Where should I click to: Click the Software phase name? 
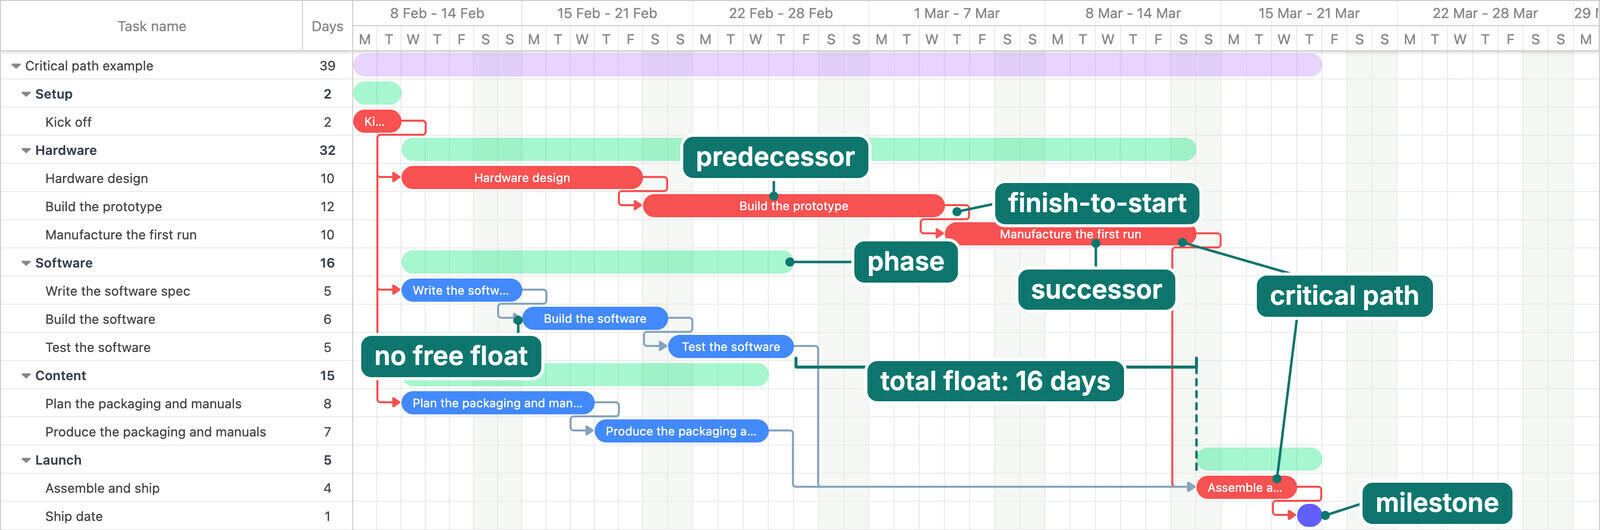pos(64,263)
